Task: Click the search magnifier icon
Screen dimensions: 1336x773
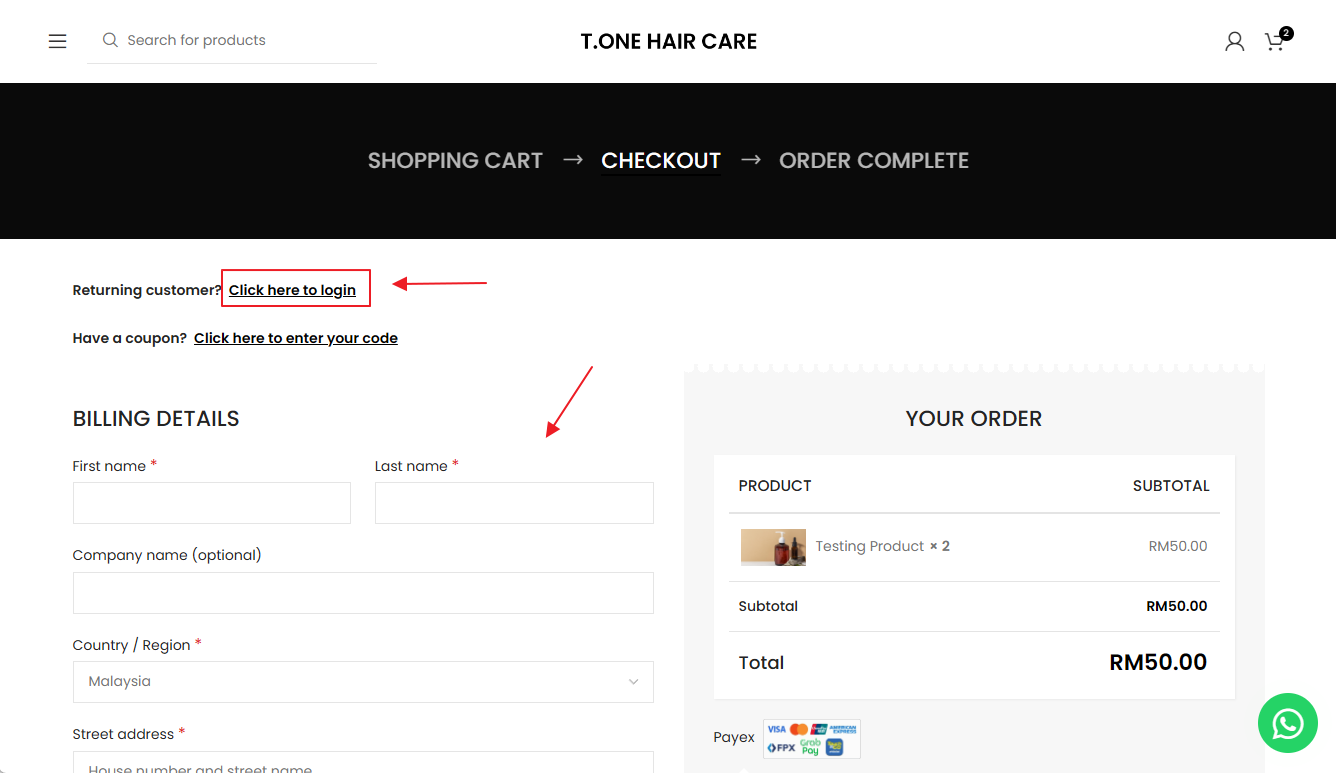Action: (110, 40)
